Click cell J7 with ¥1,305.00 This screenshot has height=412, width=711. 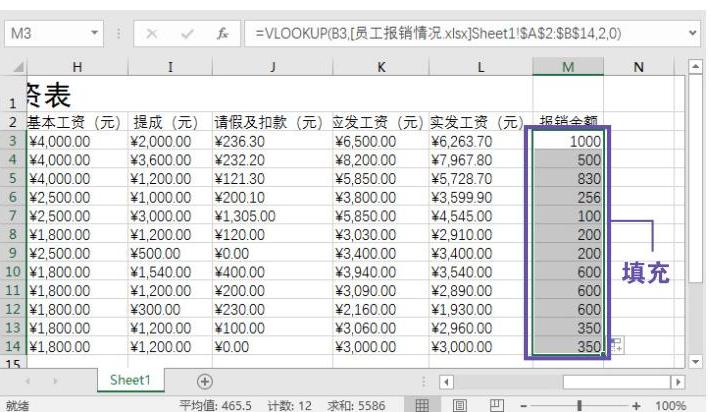coord(273,216)
